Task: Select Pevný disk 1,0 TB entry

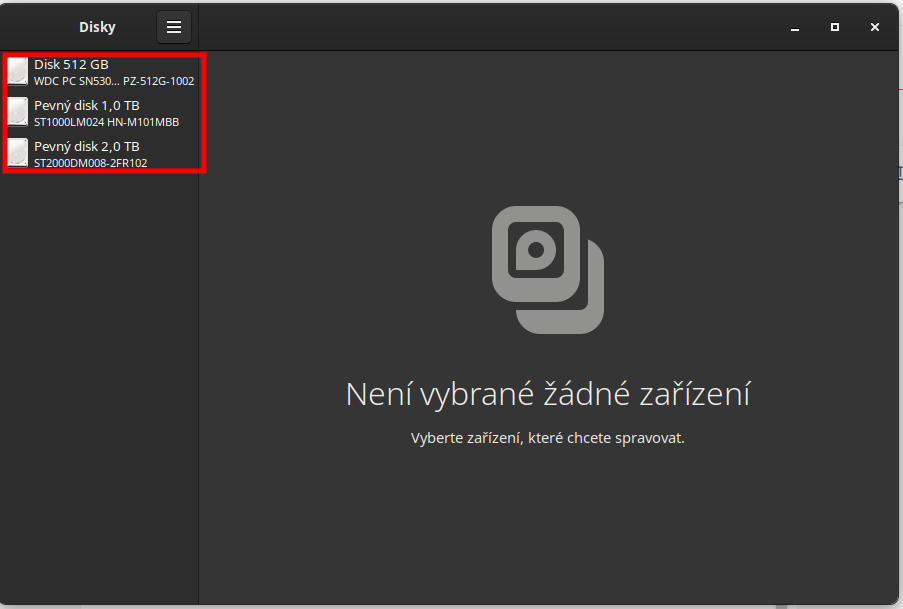Action: (101, 113)
